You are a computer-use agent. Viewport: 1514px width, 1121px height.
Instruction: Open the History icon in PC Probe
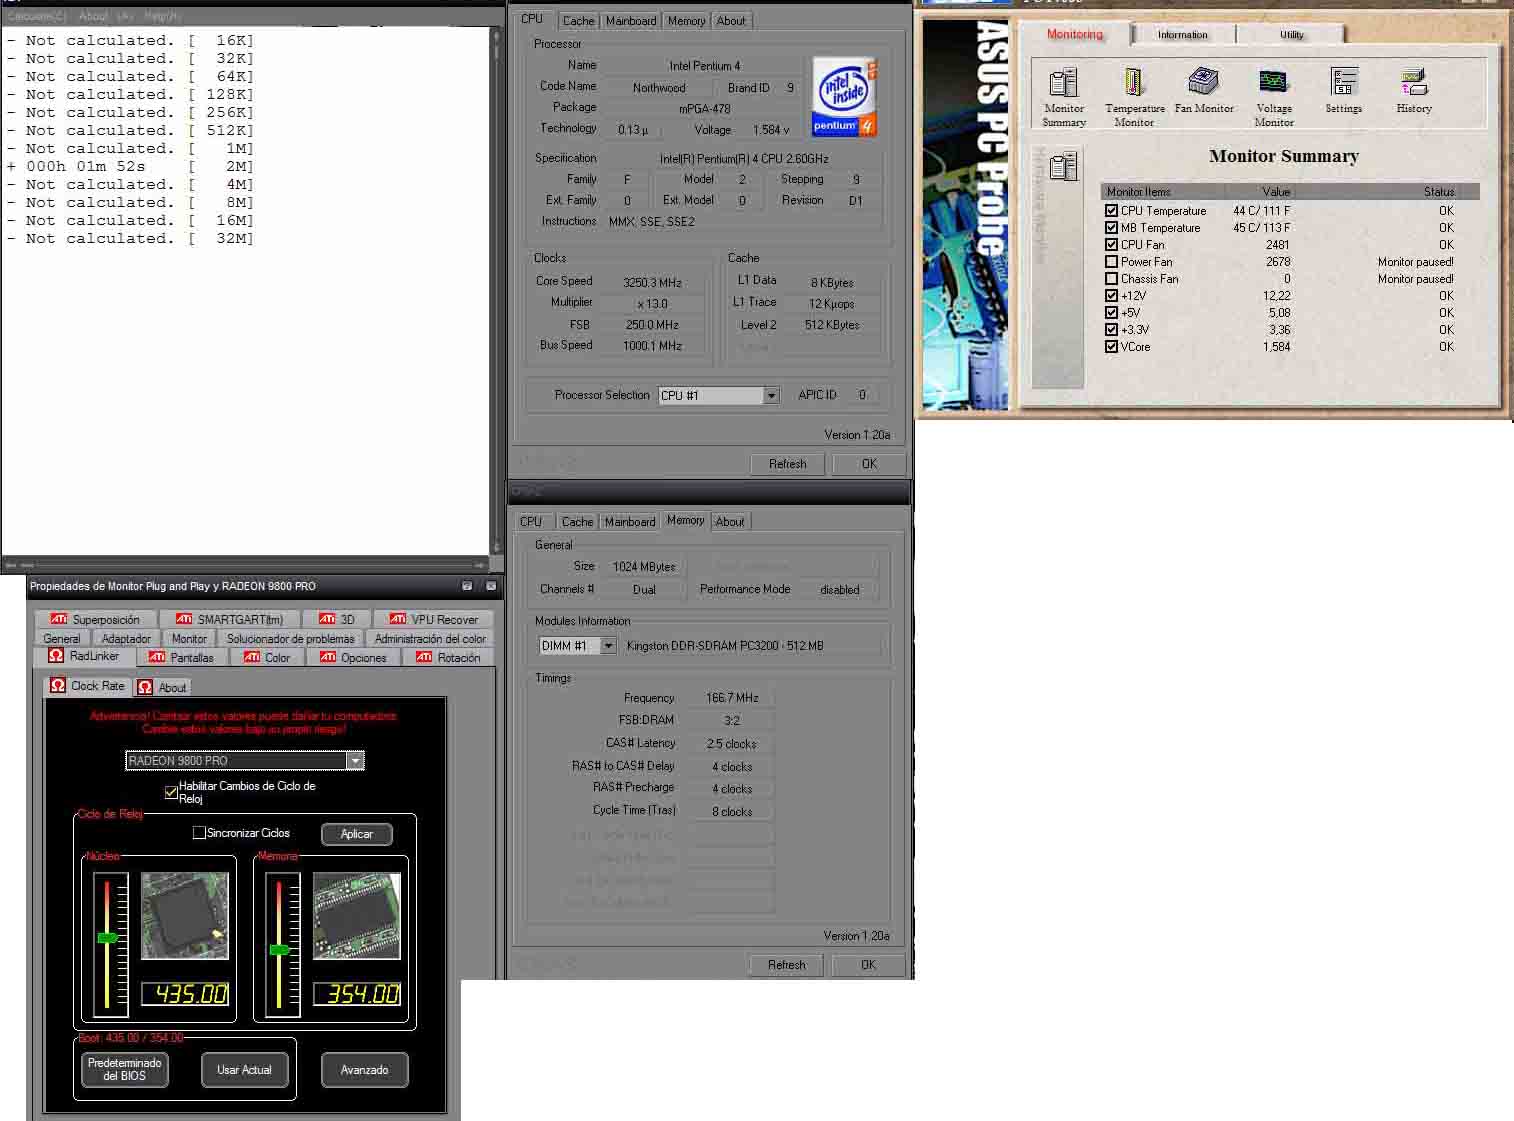click(1413, 83)
